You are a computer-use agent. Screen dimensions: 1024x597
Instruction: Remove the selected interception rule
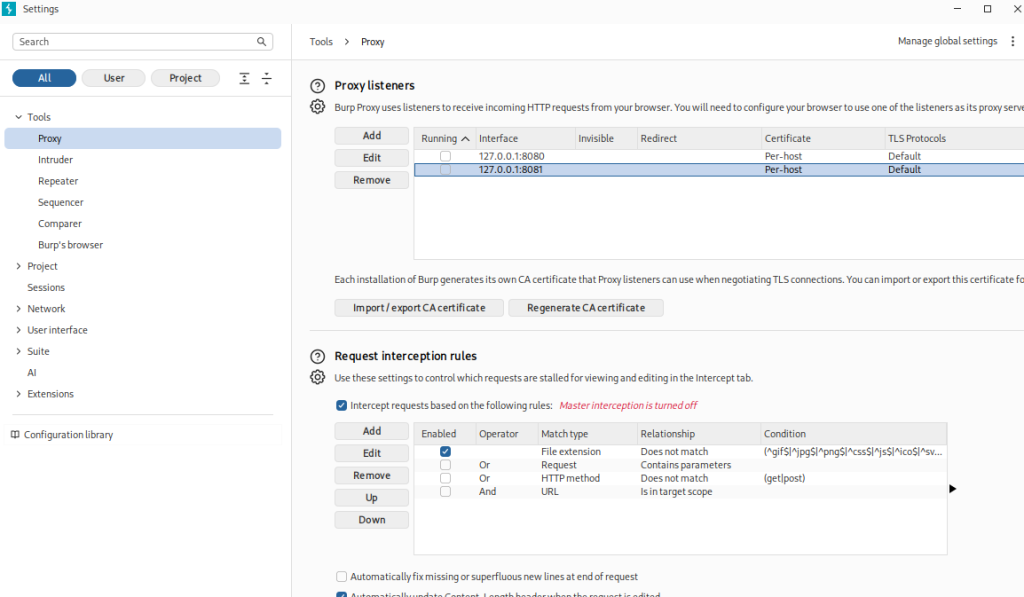[x=372, y=476]
